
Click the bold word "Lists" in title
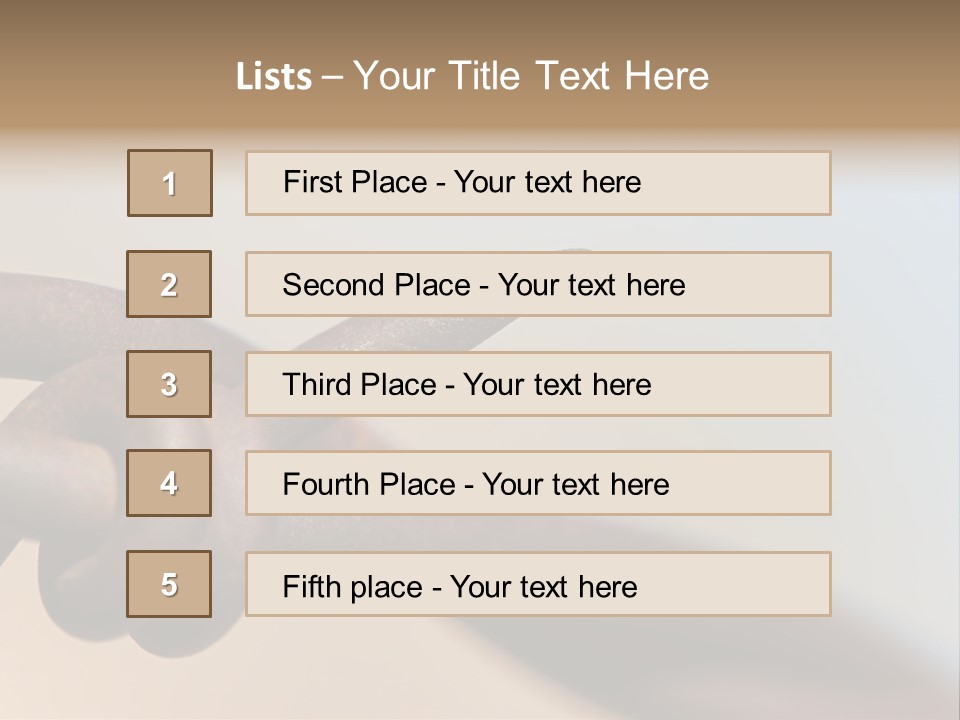coord(274,77)
